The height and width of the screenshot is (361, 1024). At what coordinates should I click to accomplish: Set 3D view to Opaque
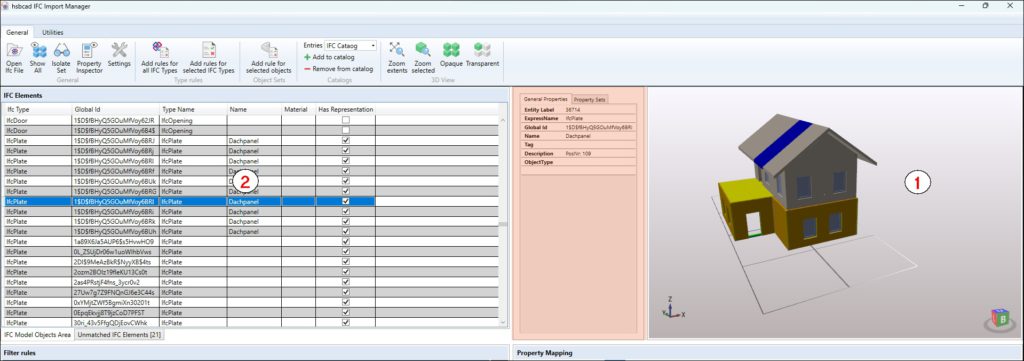(451, 55)
